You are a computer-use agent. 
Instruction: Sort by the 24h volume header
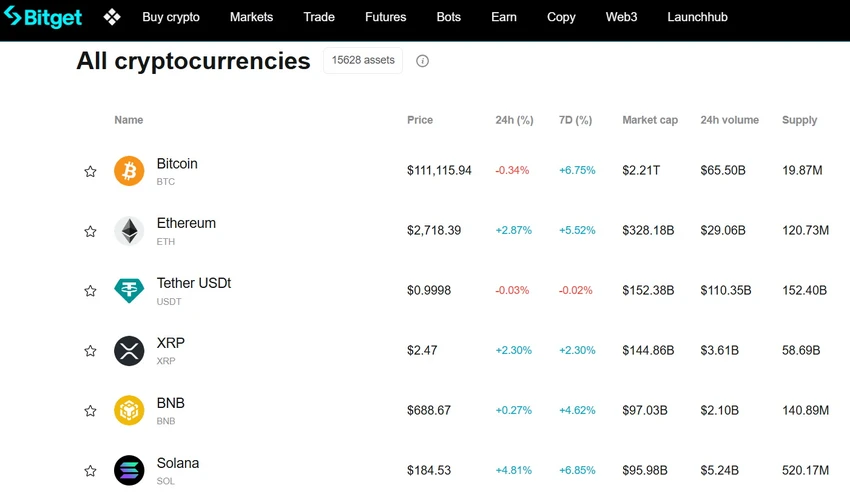click(729, 120)
